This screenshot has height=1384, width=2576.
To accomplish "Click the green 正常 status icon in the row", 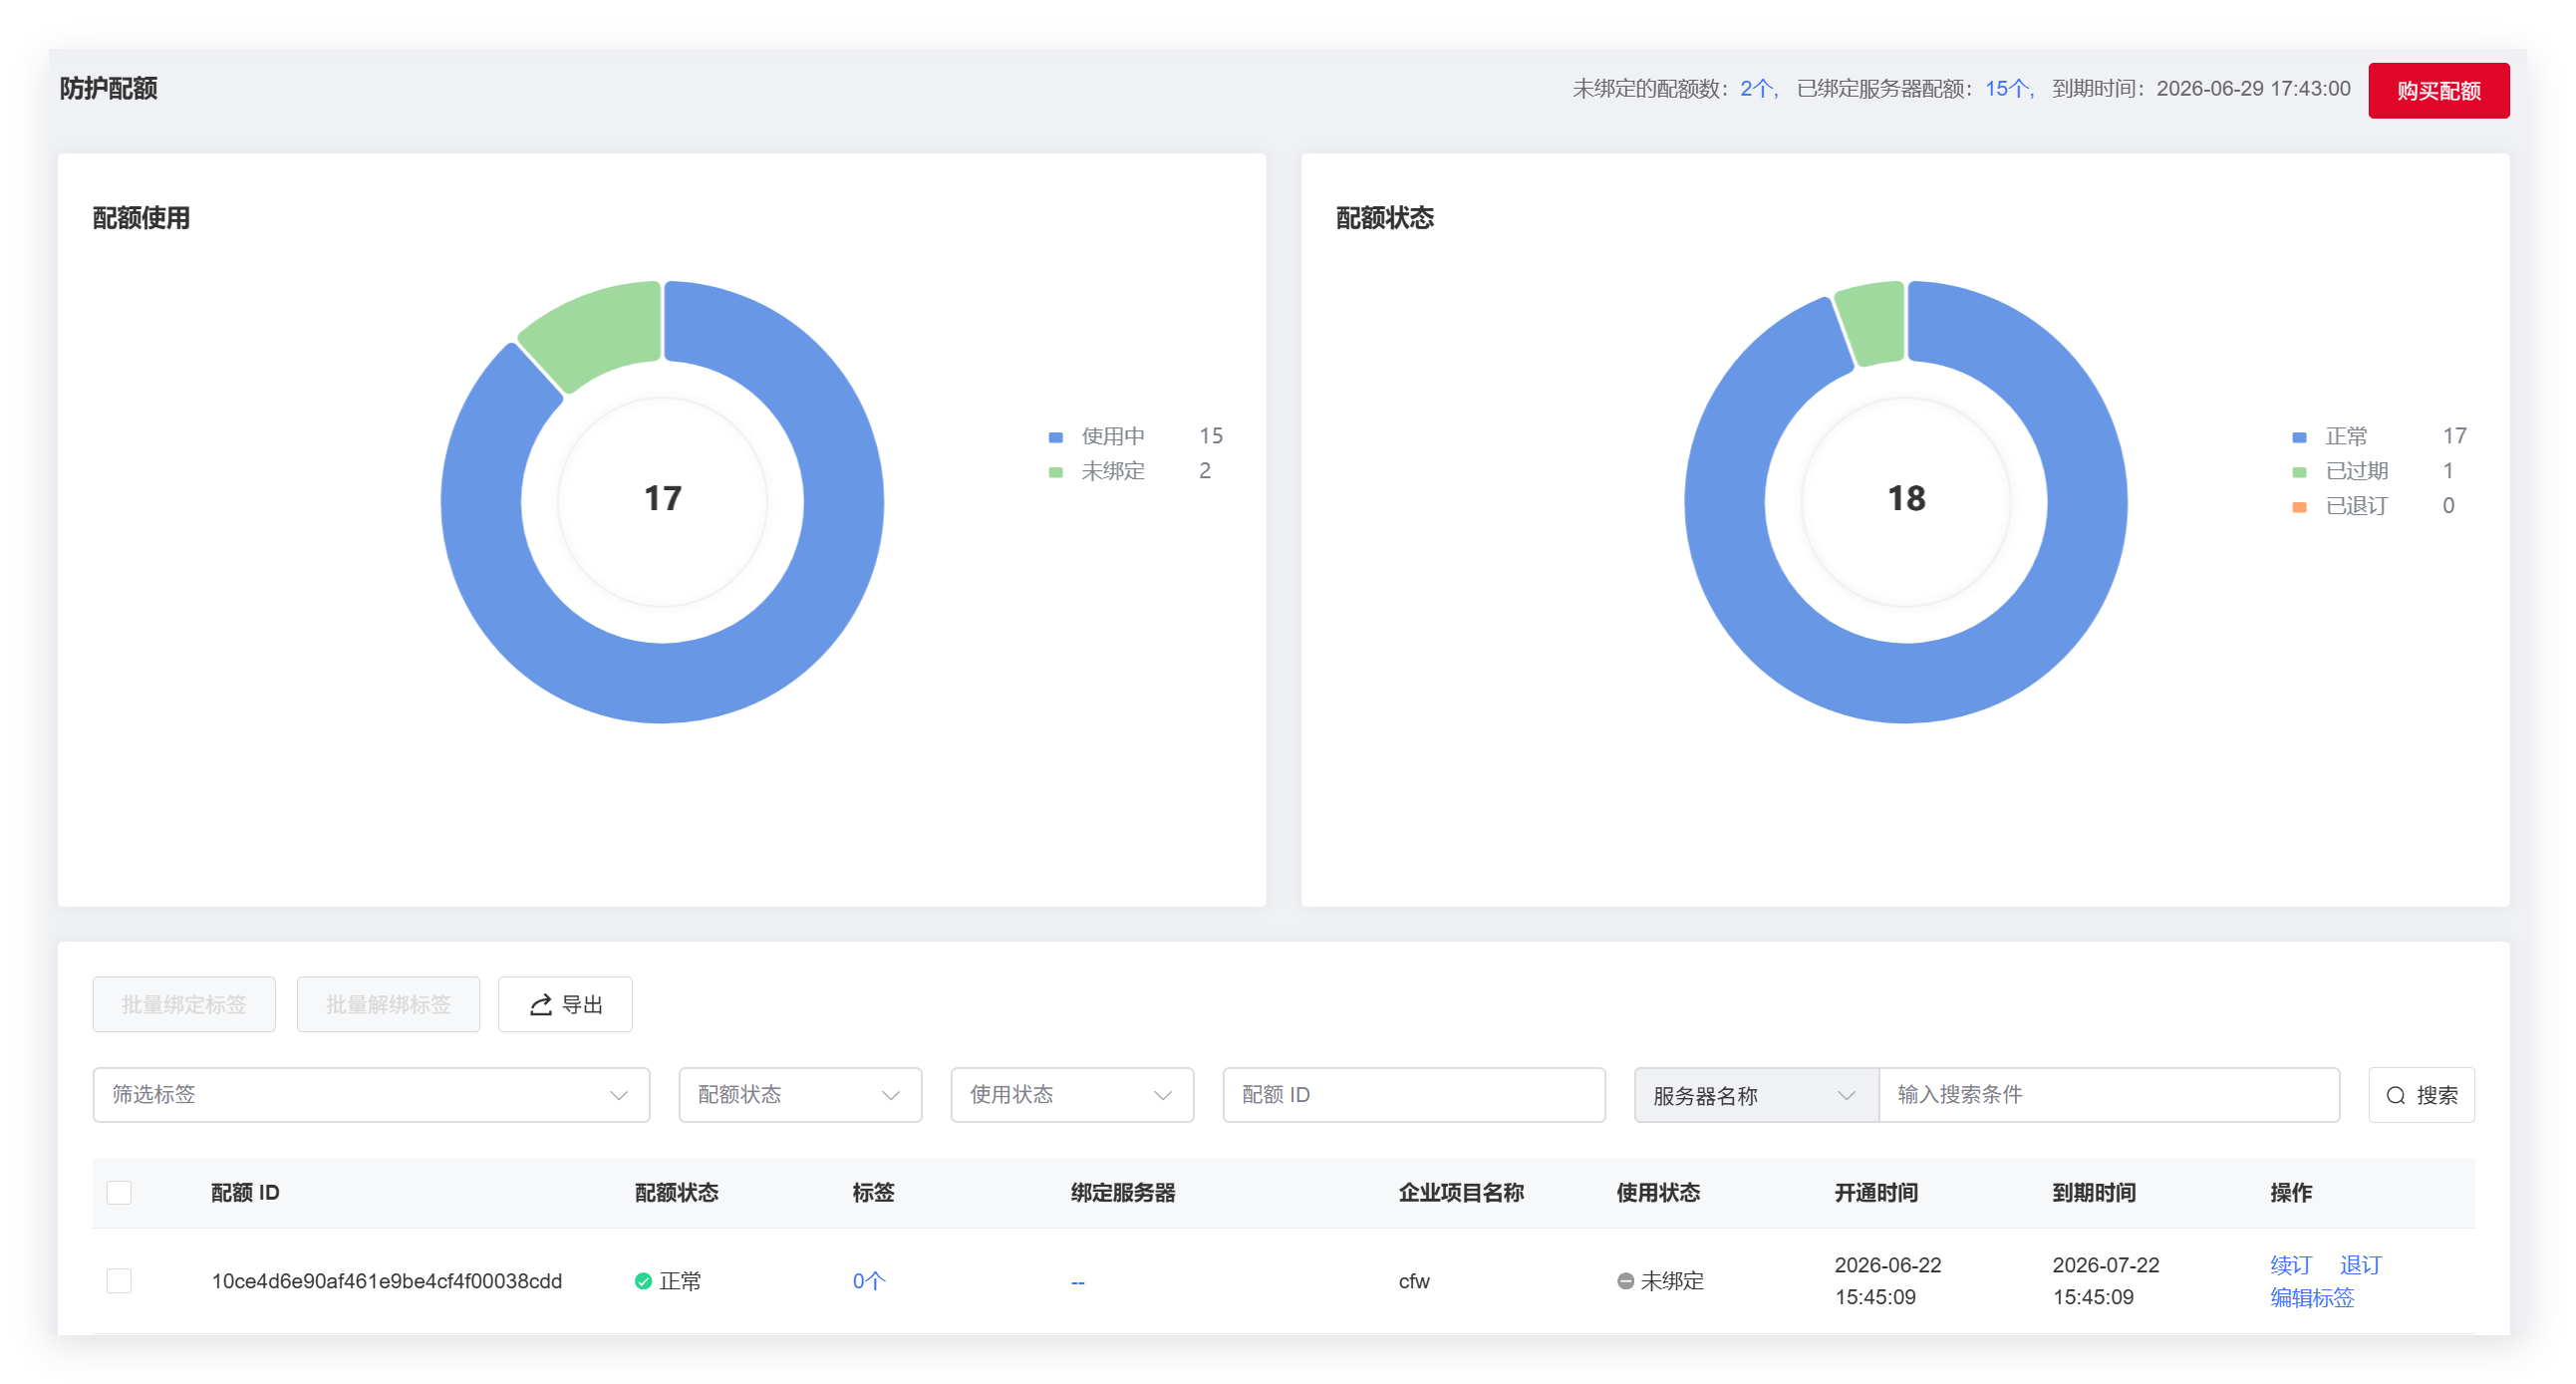I will (x=643, y=1281).
